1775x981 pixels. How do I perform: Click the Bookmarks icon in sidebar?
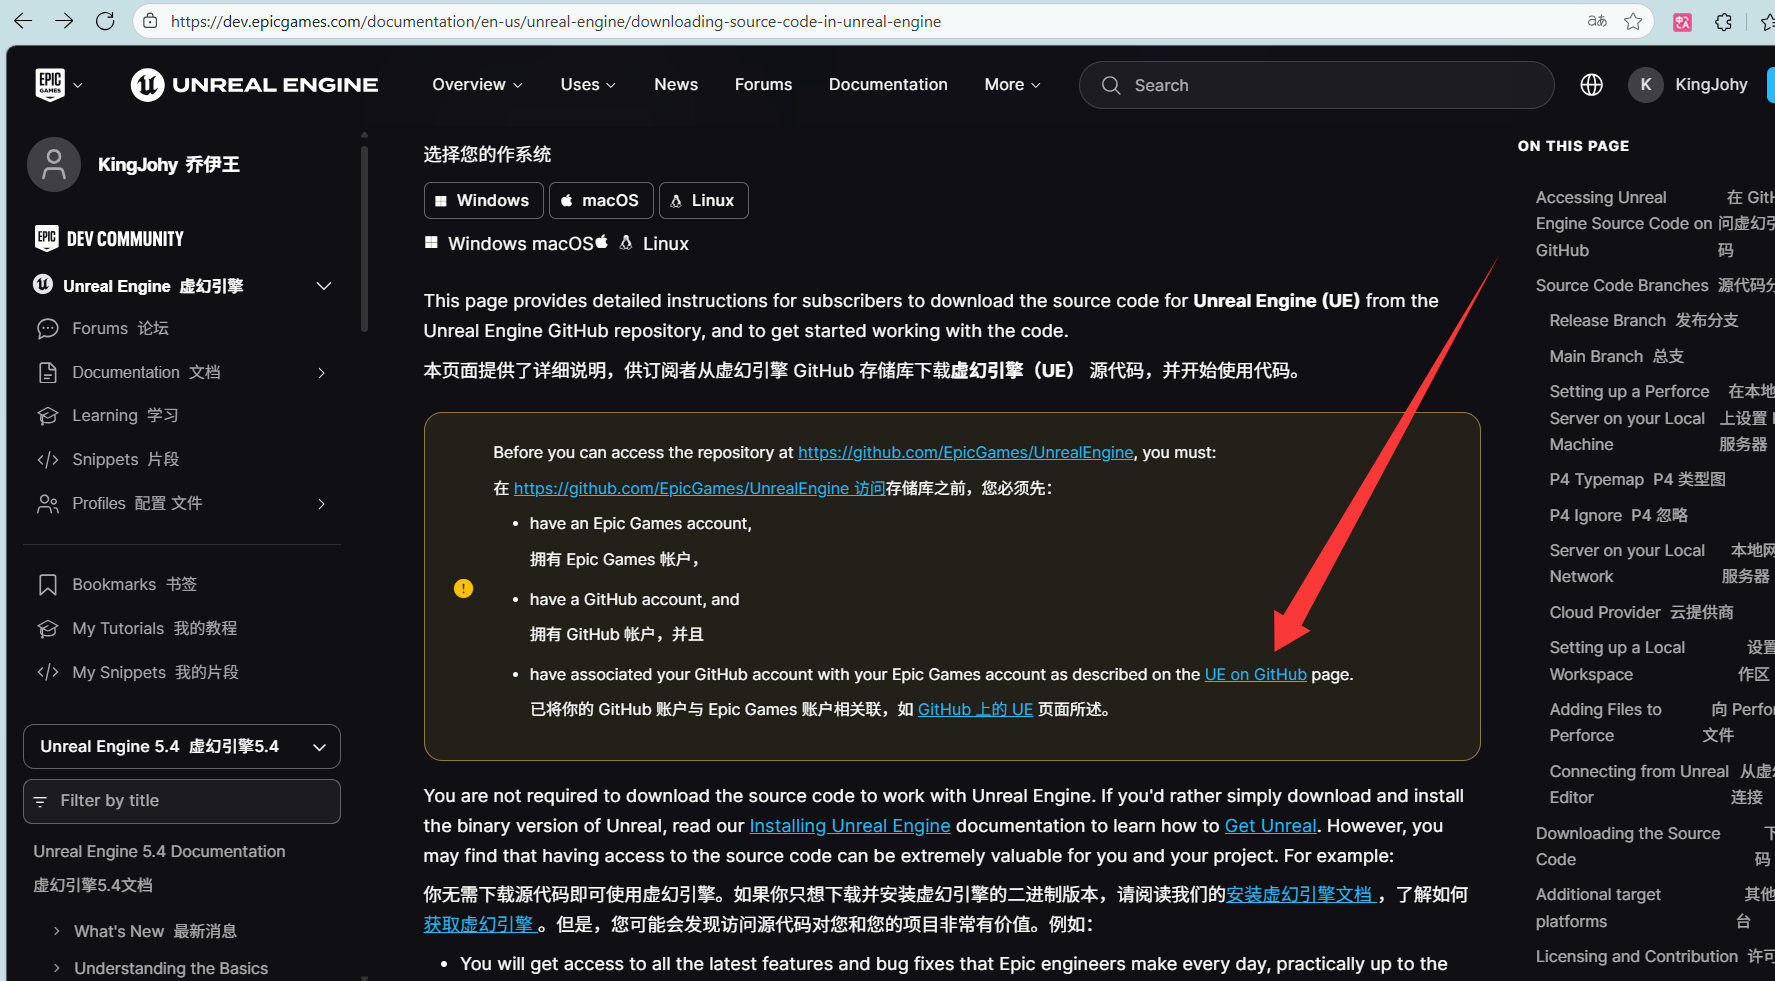[x=47, y=584]
